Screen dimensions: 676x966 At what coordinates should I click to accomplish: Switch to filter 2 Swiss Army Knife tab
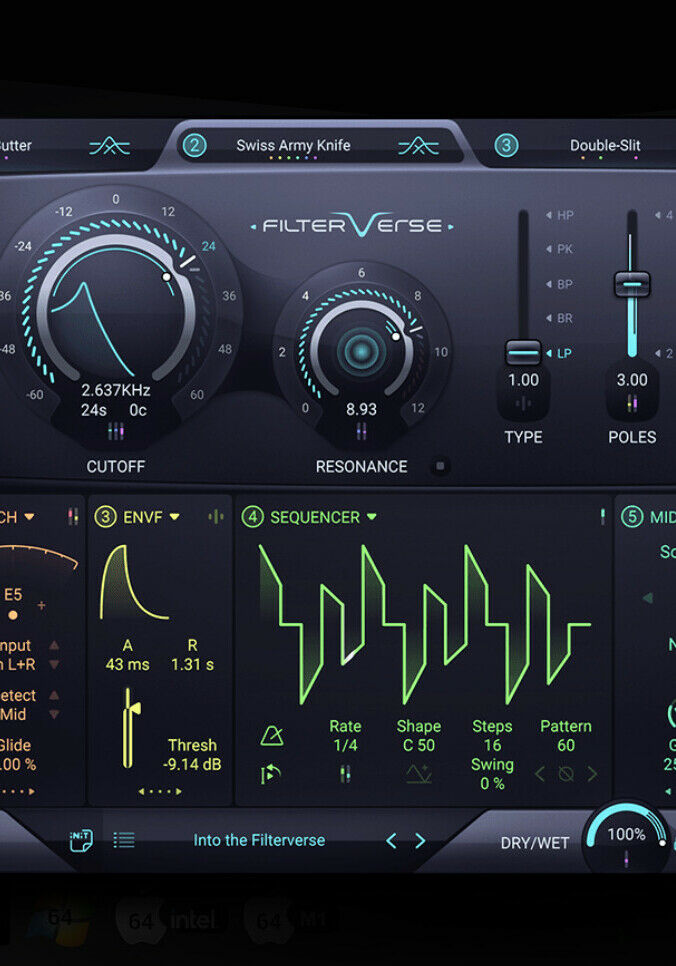[293, 146]
